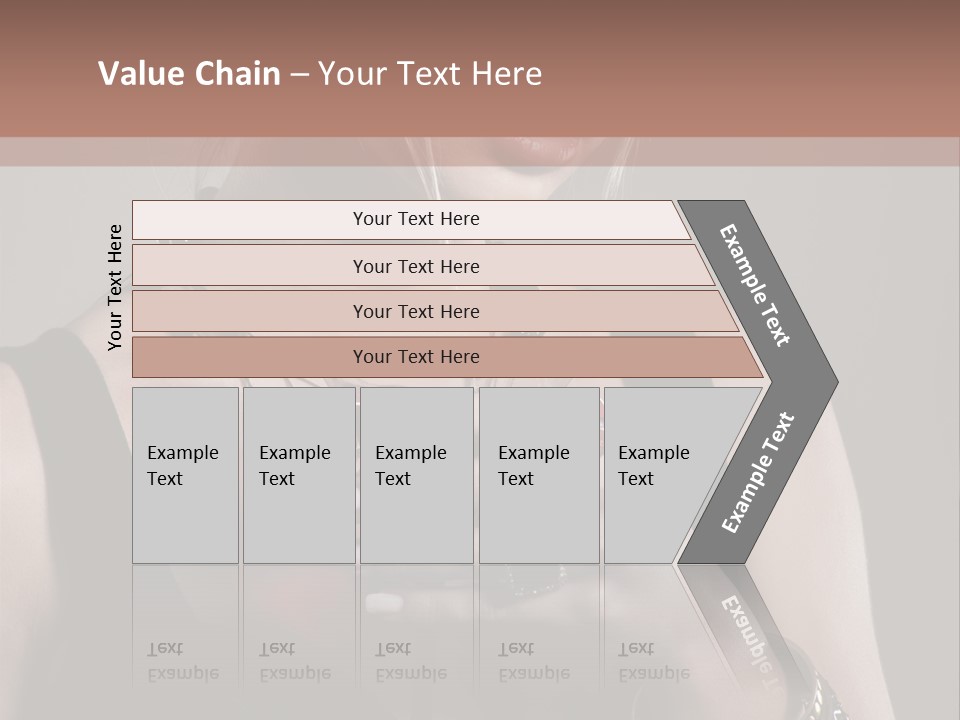Image resolution: width=960 pixels, height=720 pixels.
Task: Select the fourth "Example Text" gray box
Action: pos(538,474)
